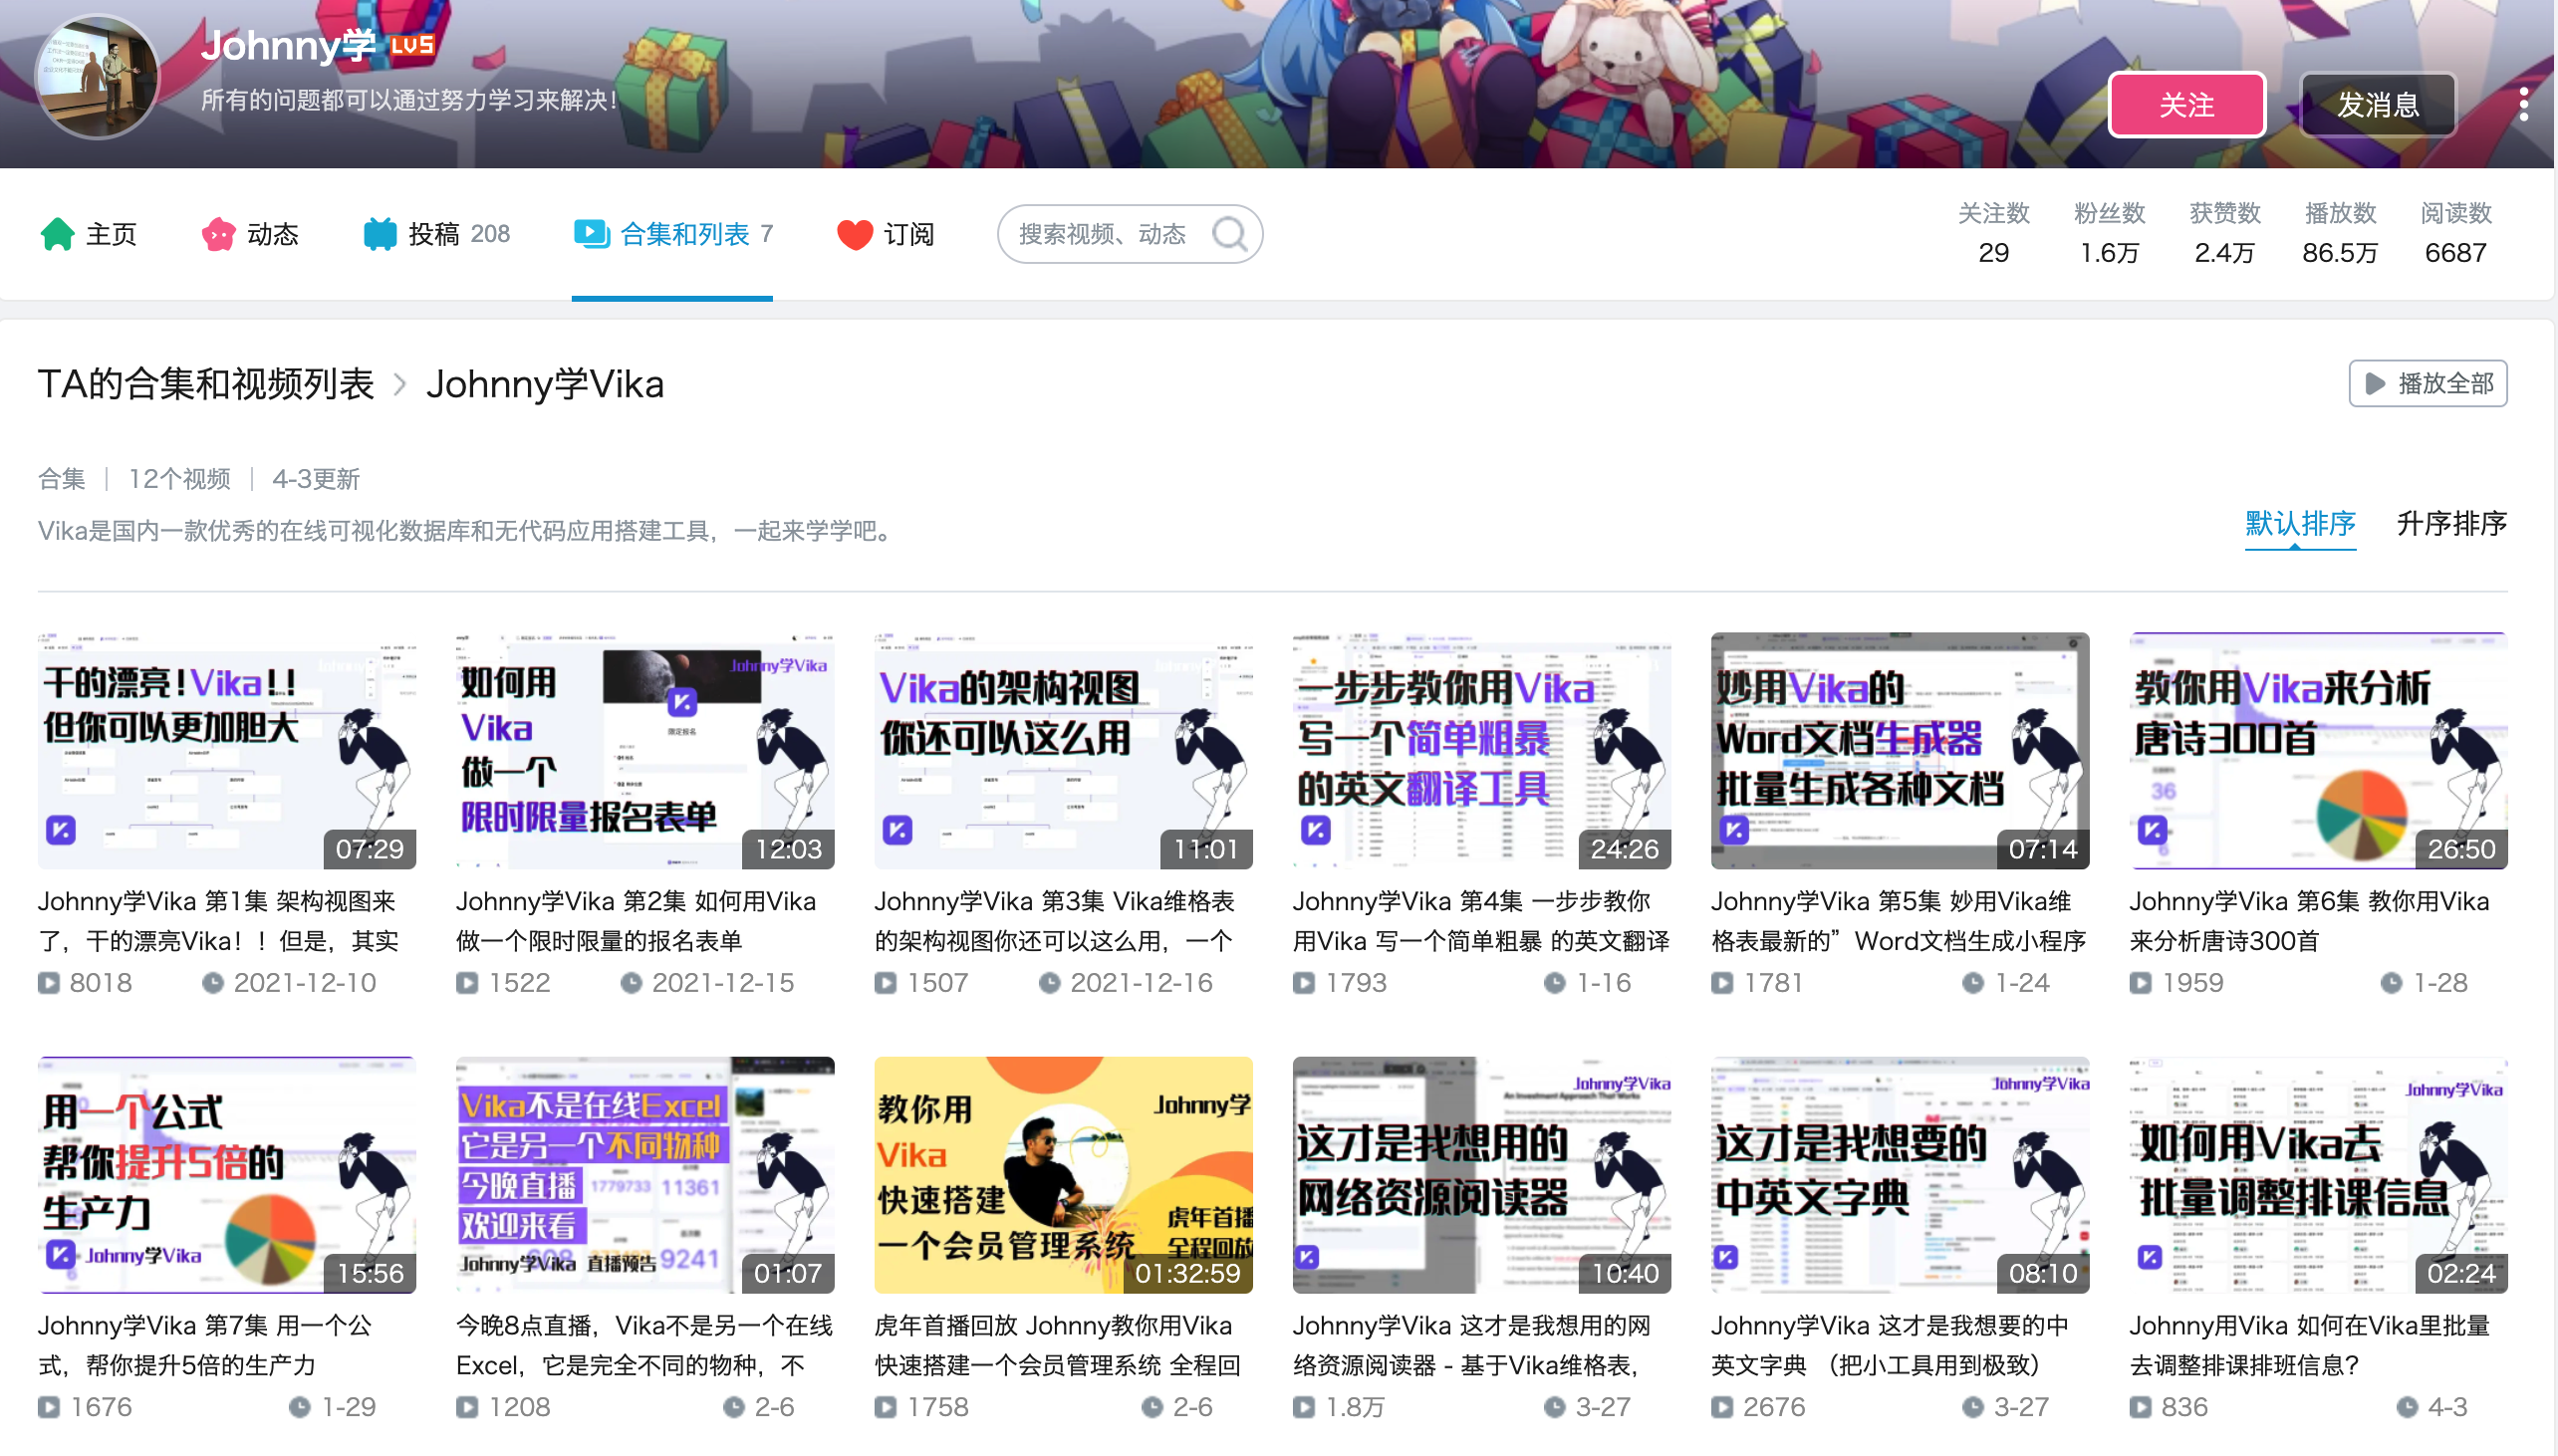Open thumbnail 批量调整排课信息 video
2558x1456 pixels.
pos(2318,1175)
